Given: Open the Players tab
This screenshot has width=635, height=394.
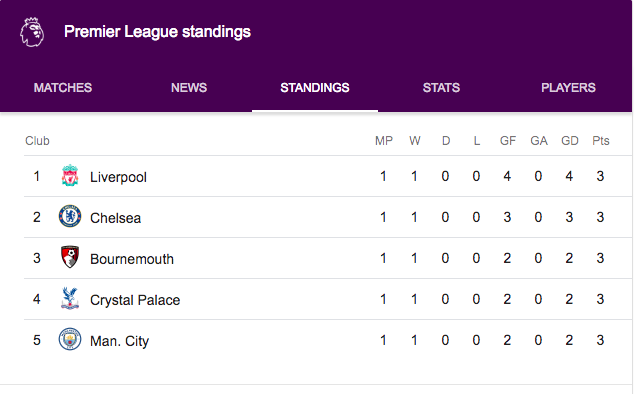Looking at the screenshot, I should coord(568,88).
